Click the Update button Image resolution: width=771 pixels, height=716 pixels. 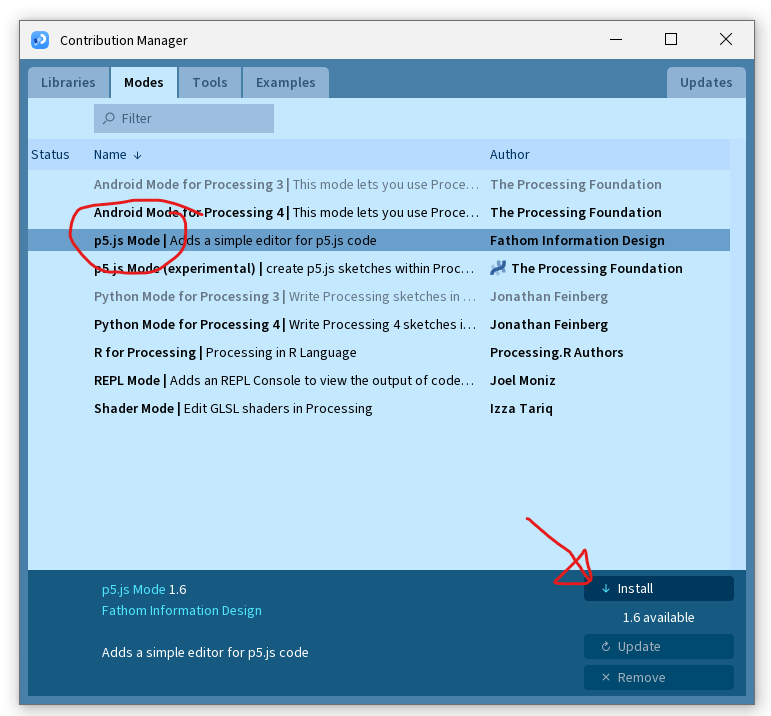click(x=658, y=647)
